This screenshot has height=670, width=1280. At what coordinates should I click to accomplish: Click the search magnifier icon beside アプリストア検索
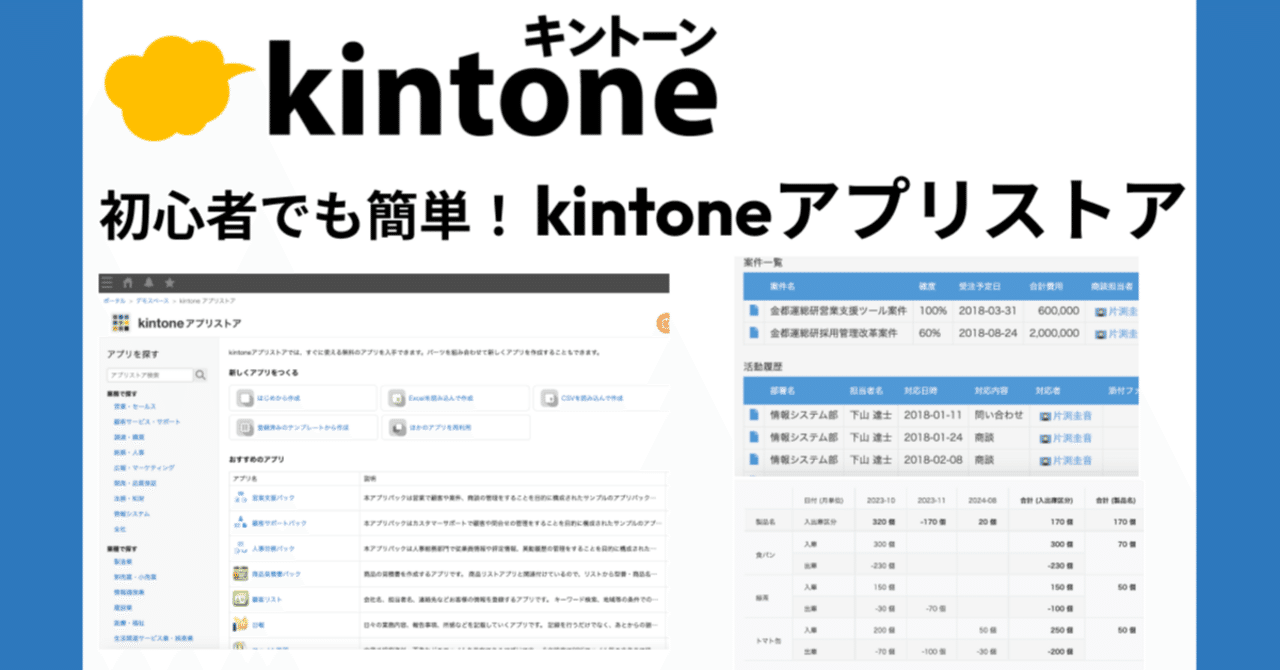[199, 374]
